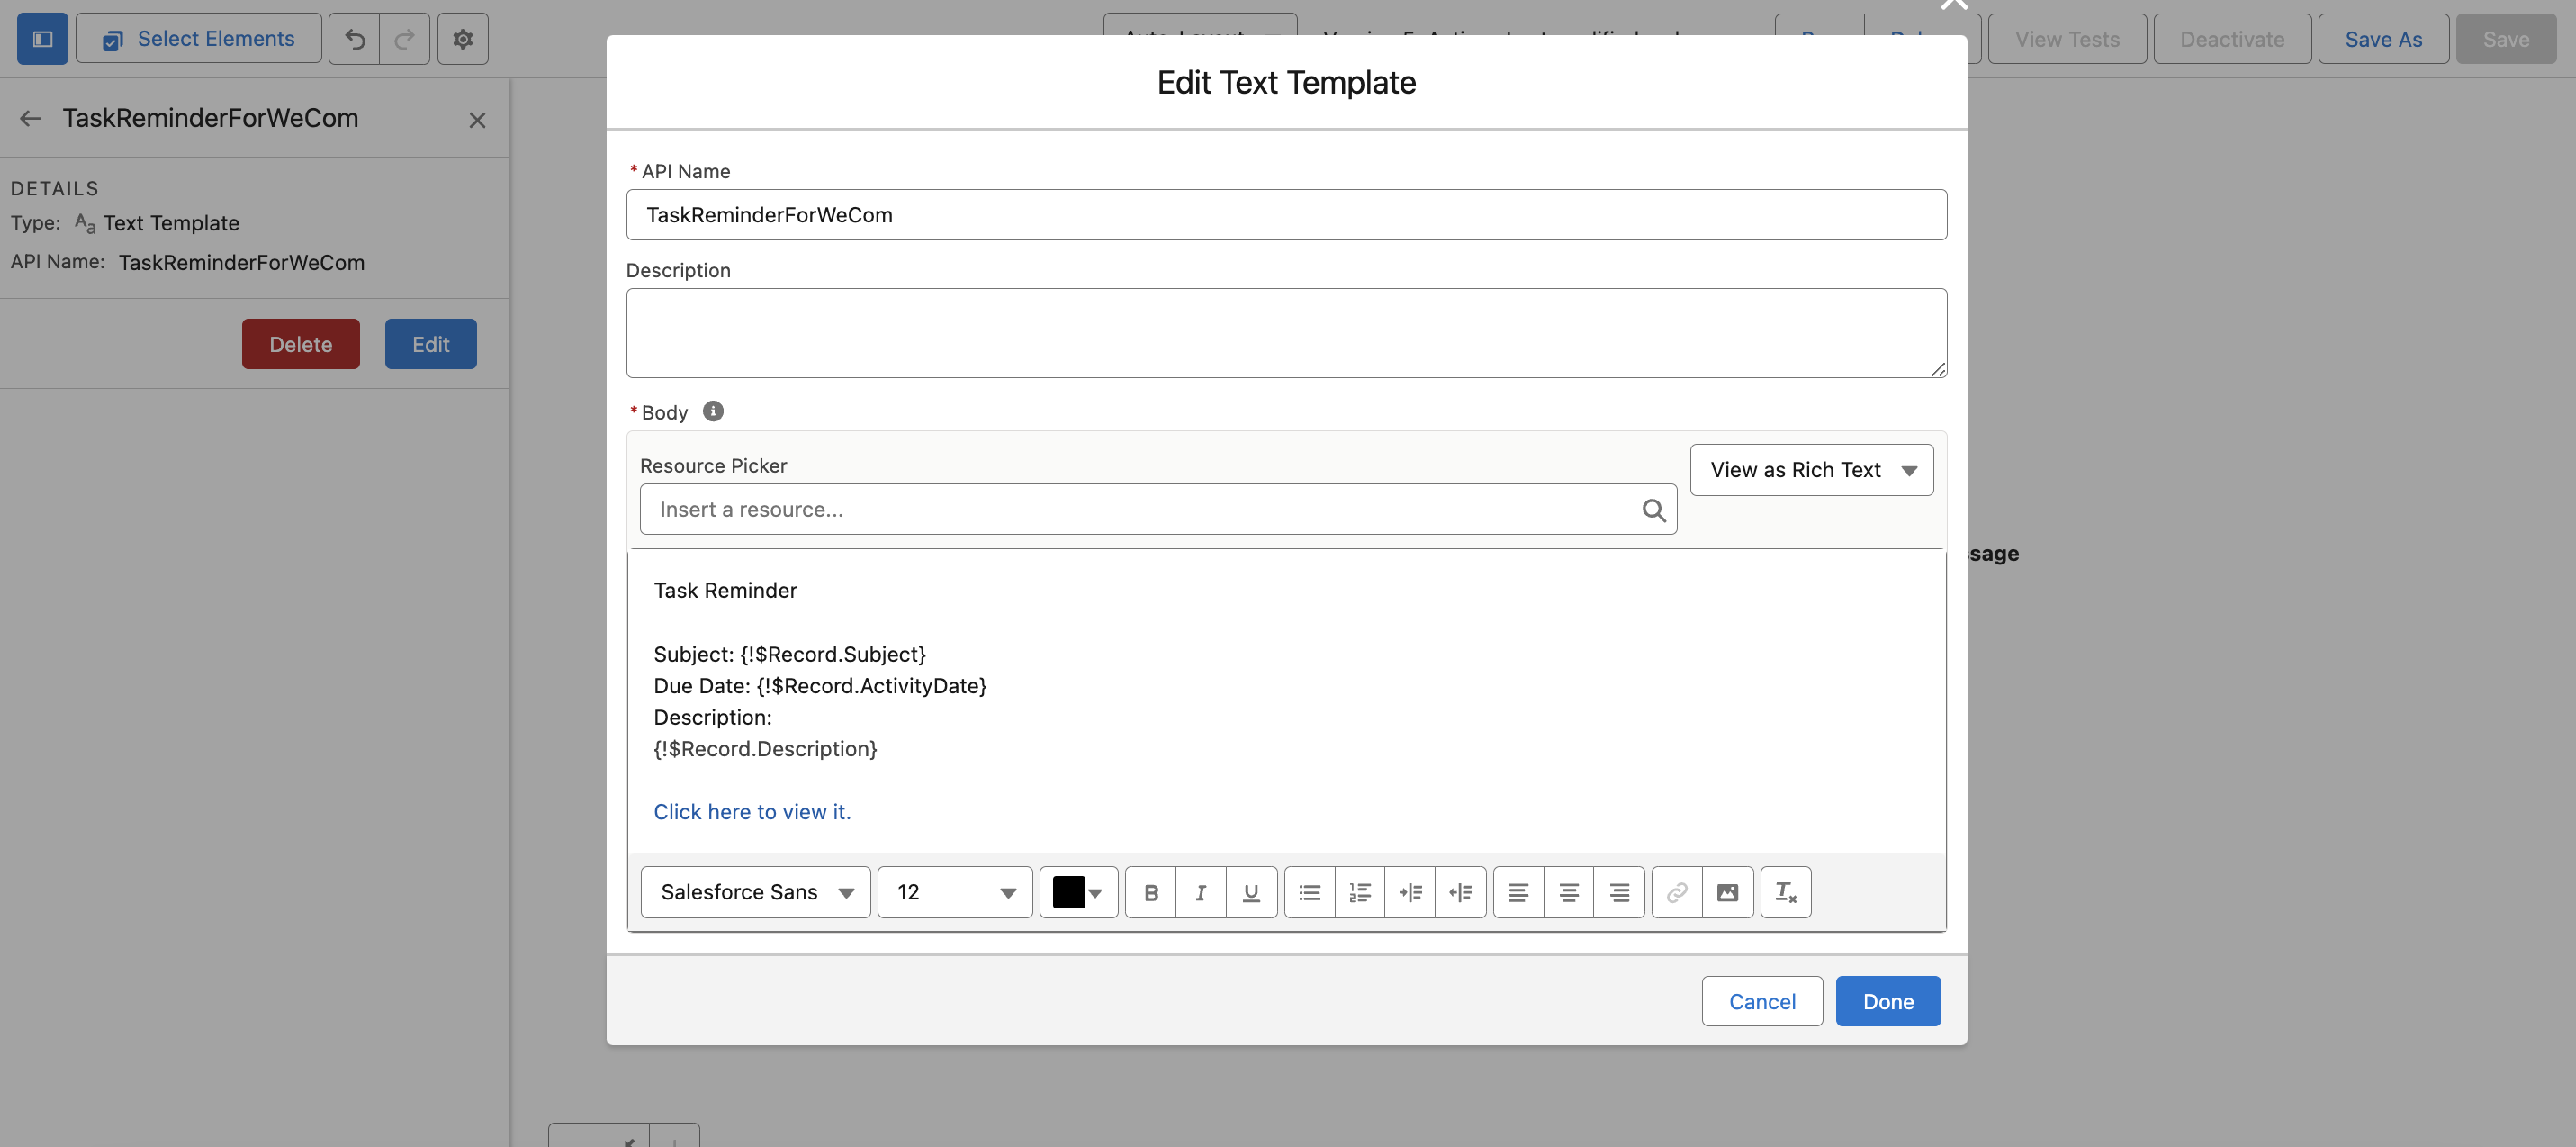Click '{!$Record.Description}' merge field text
Screen dimensions: 2576x1147
pyautogui.click(x=765, y=749)
